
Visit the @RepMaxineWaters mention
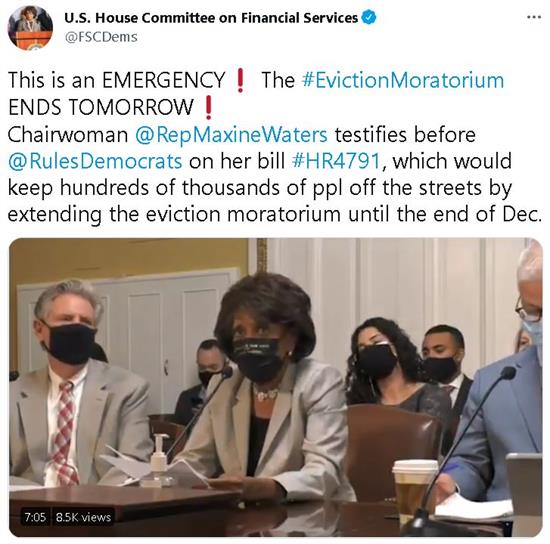pyautogui.click(x=231, y=134)
